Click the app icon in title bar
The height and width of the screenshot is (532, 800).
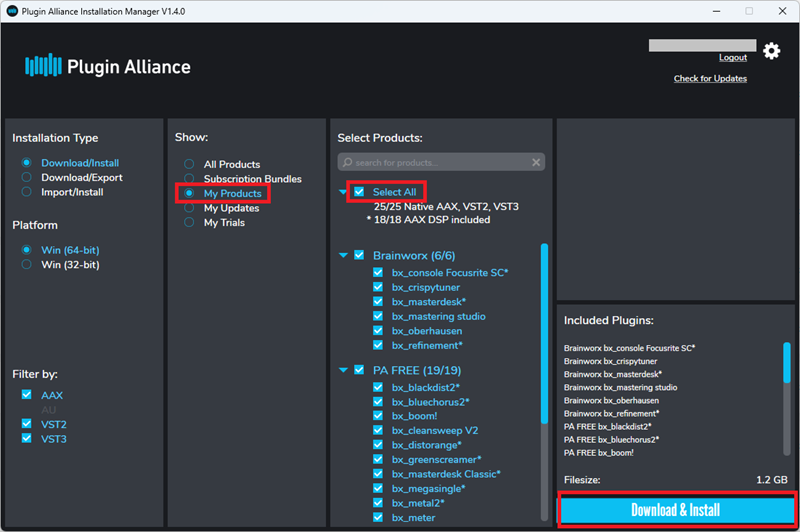[x=13, y=10]
